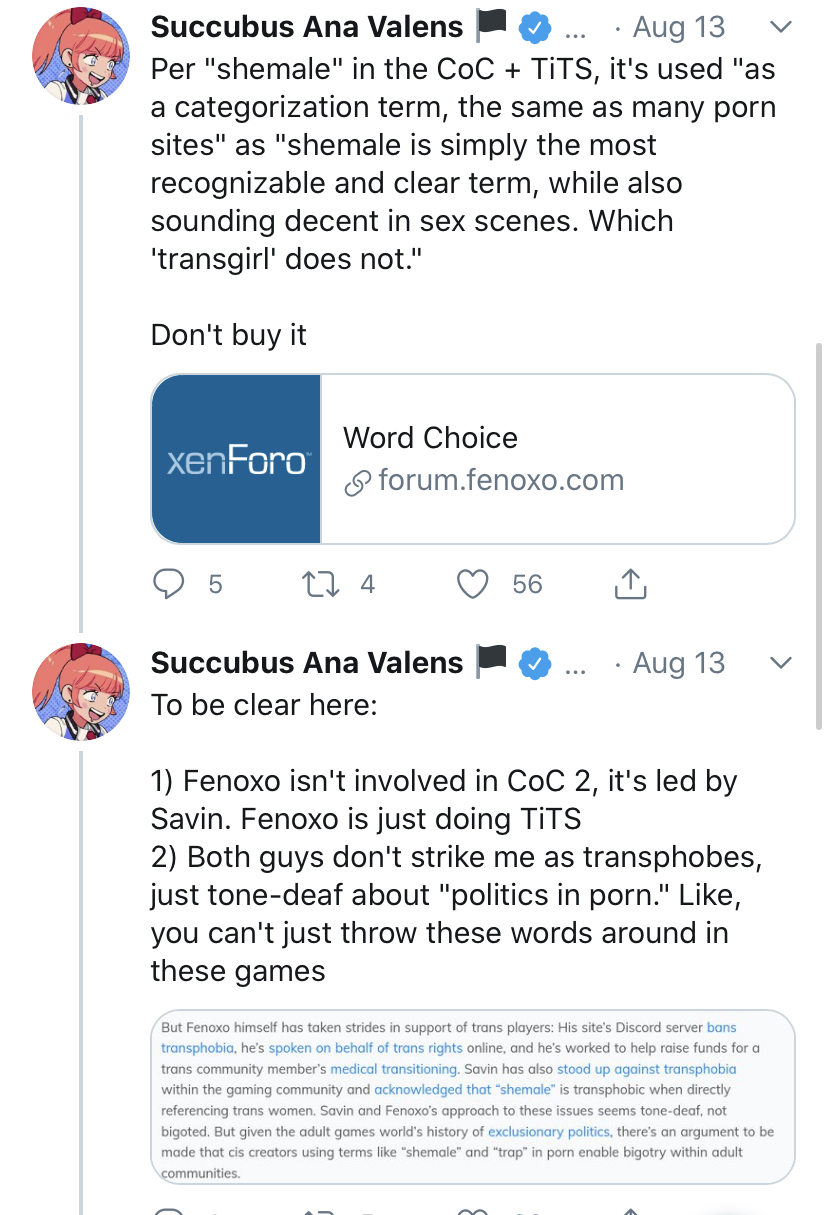Click the xenForo logo thumbnail
The height and width of the screenshot is (1215, 828).
pyautogui.click(x=237, y=460)
